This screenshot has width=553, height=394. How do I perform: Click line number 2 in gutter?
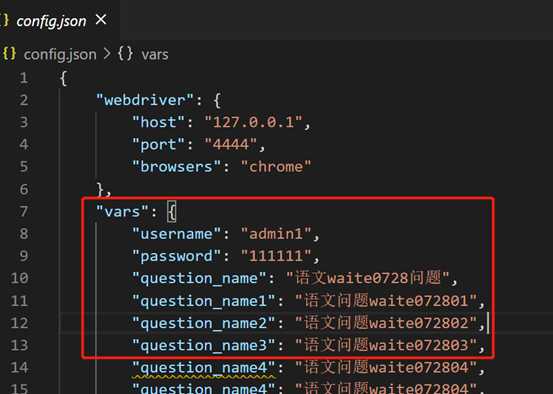(x=24, y=100)
